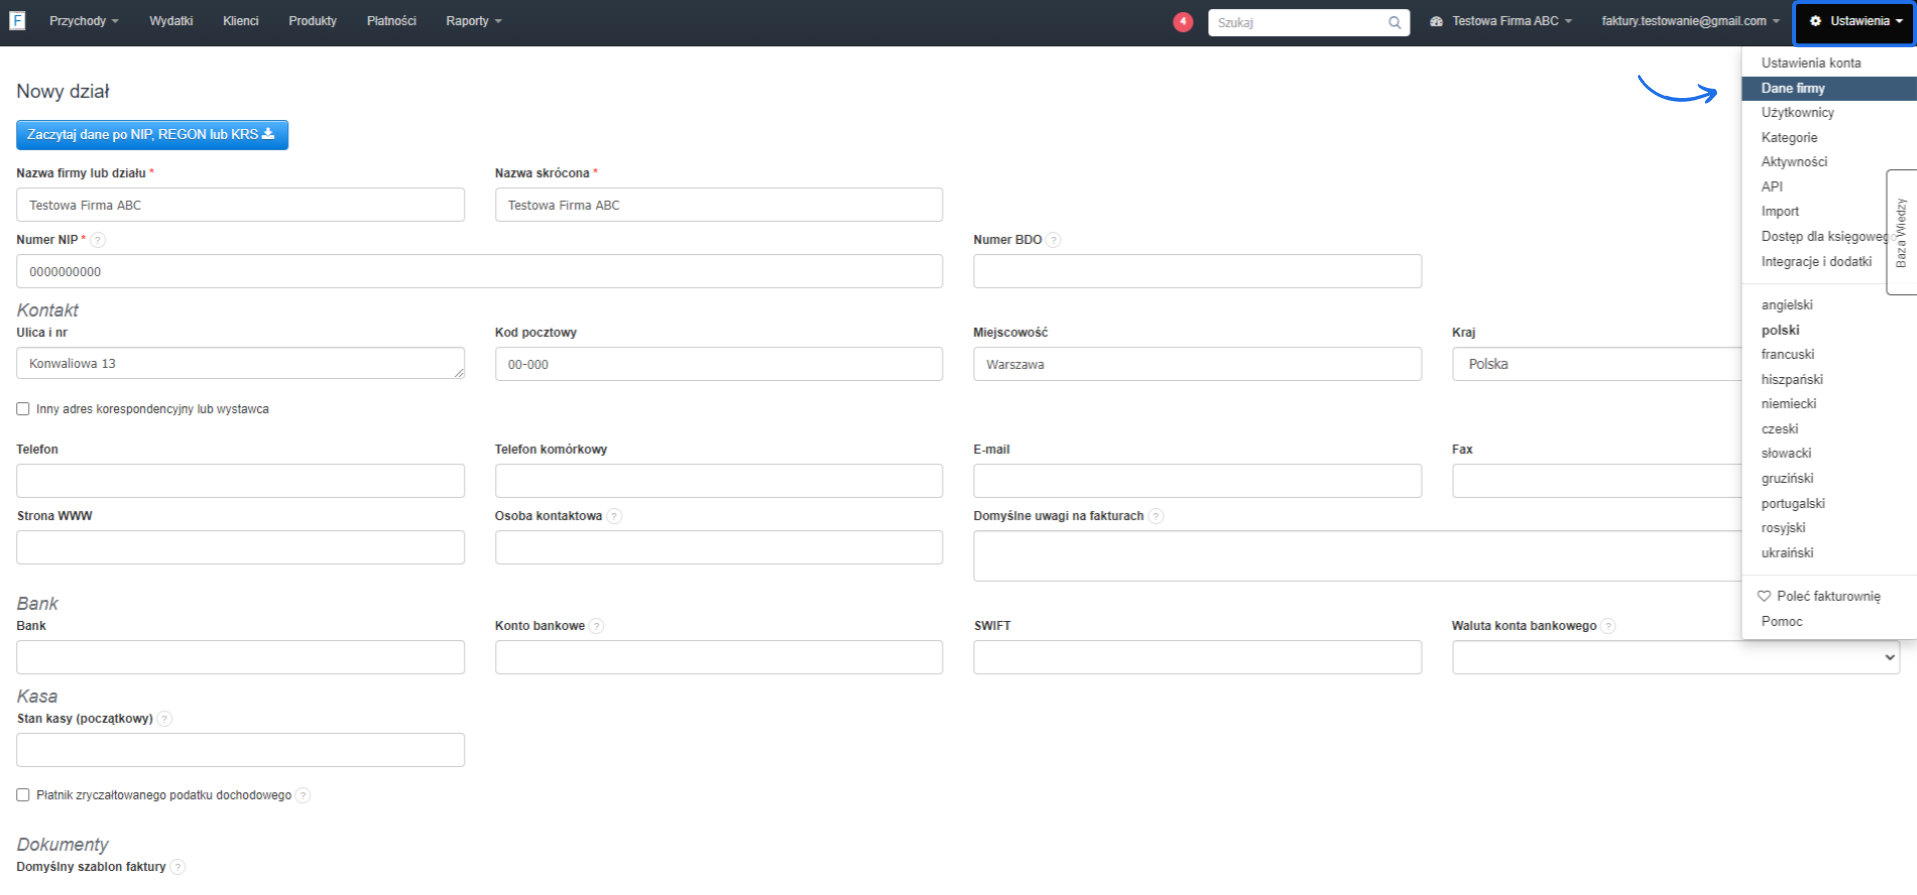Show help tooltip for Domyślne uwagi na fakturach
This screenshot has height=895, width=1917.
[1156, 516]
